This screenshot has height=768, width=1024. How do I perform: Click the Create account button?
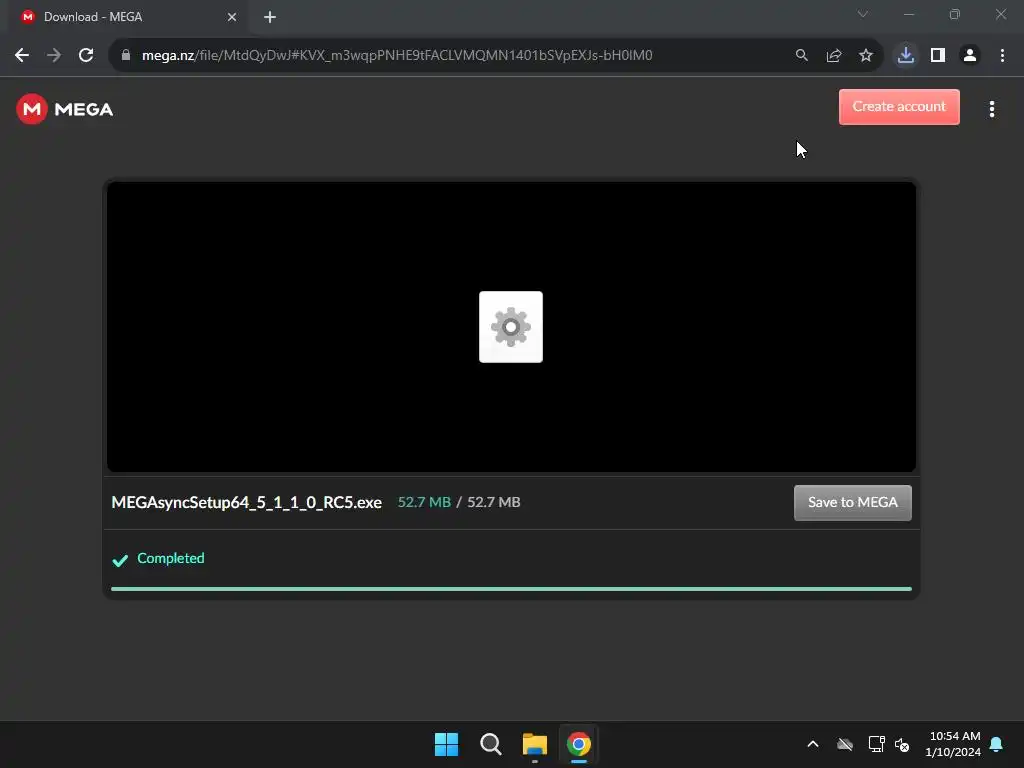coord(899,106)
